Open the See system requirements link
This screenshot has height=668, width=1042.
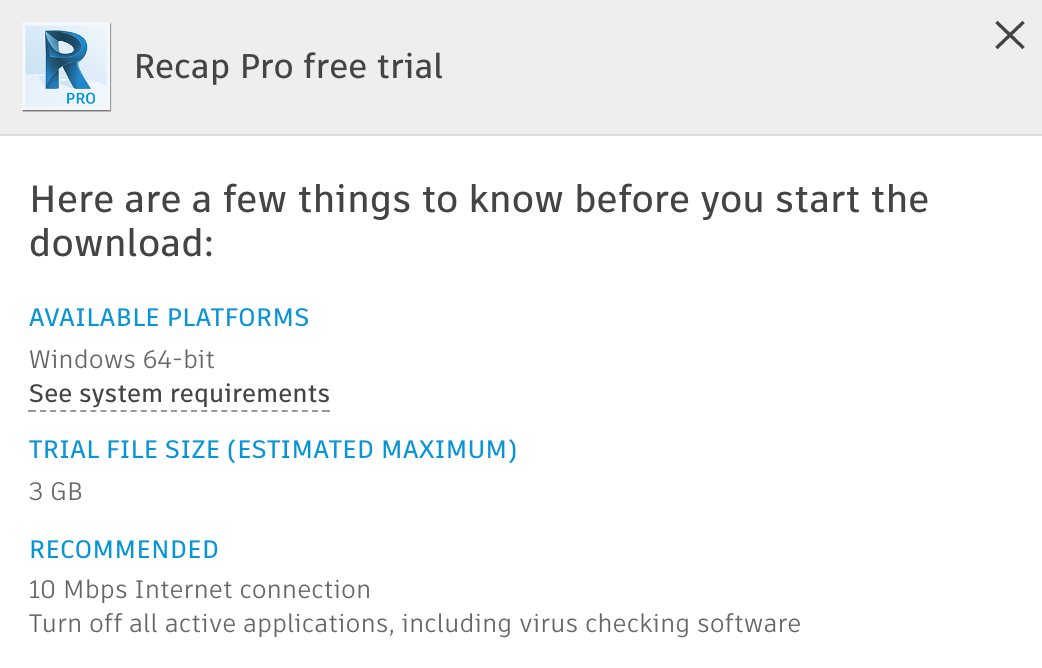coord(179,394)
